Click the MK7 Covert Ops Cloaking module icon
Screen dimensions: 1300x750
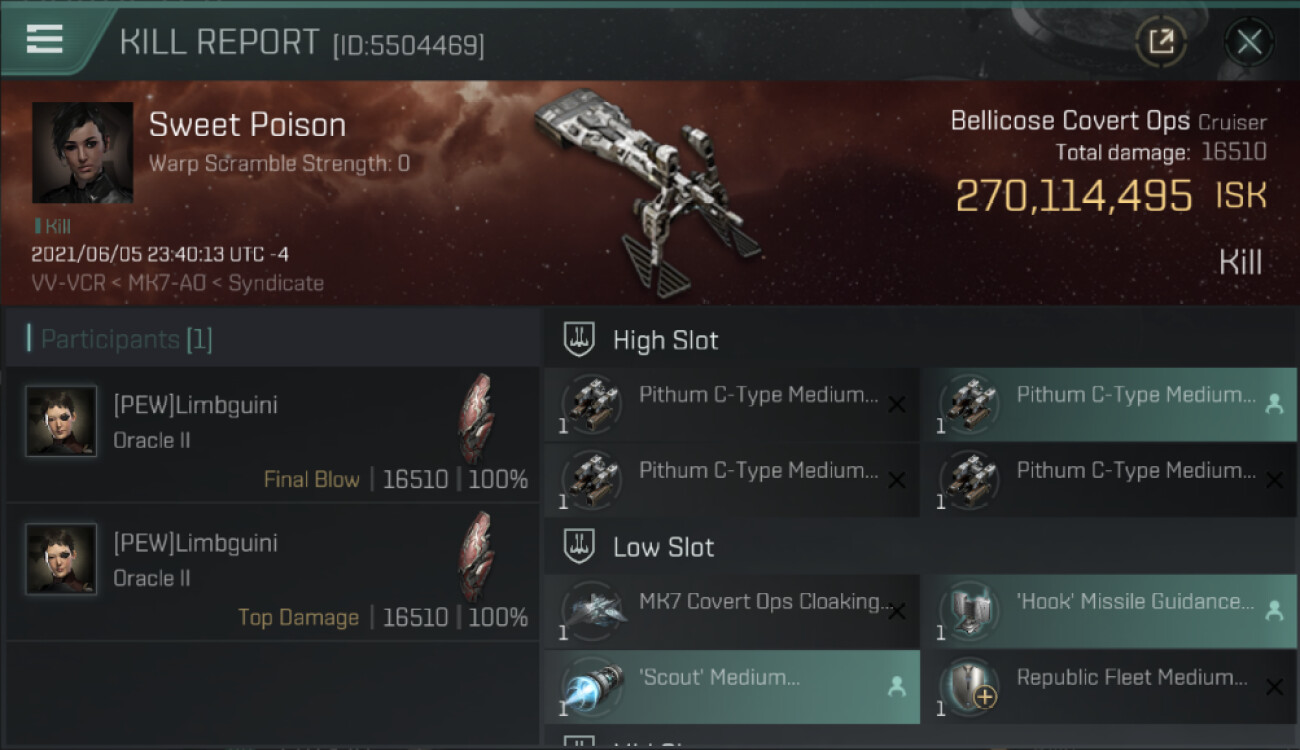(591, 612)
